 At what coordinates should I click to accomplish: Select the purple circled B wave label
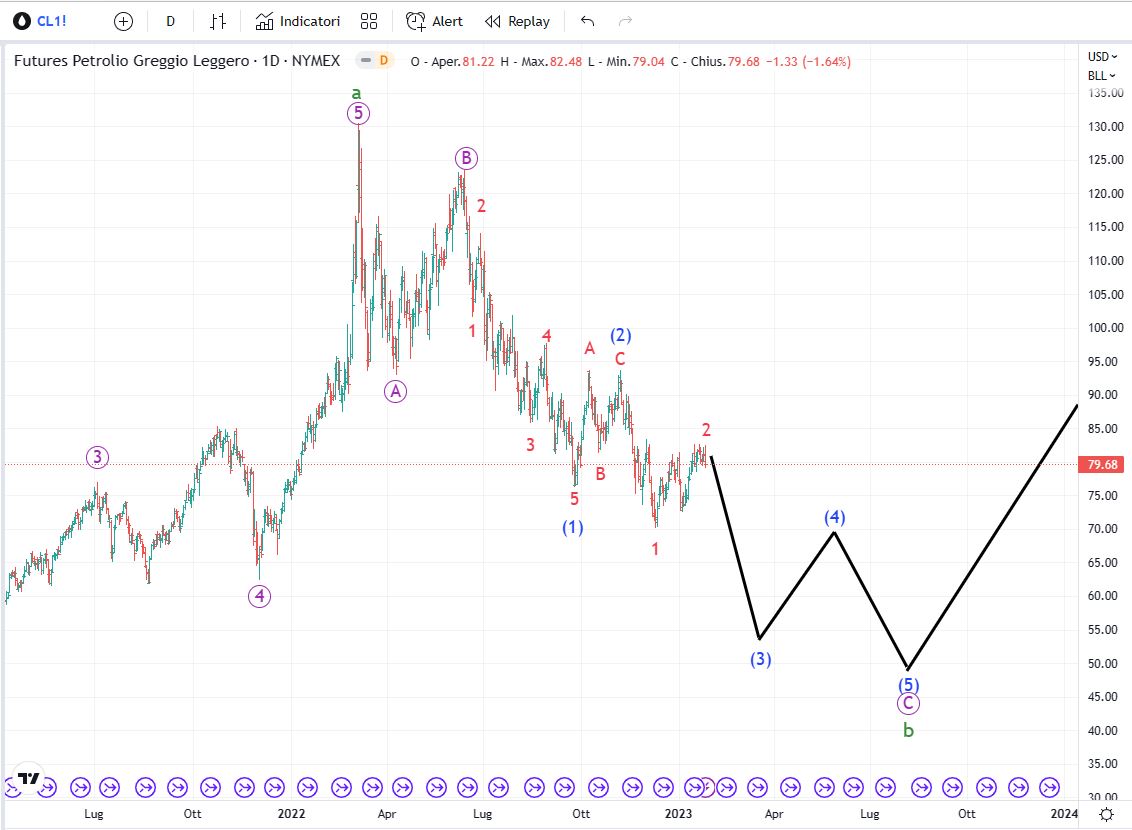(466, 158)
